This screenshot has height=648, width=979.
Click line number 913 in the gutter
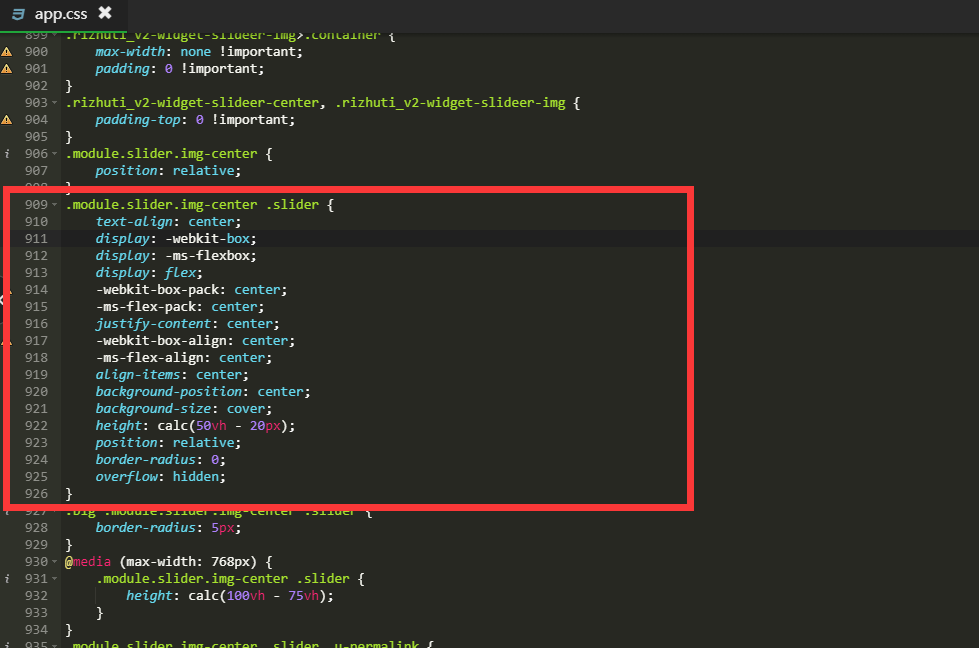(36, 273)
